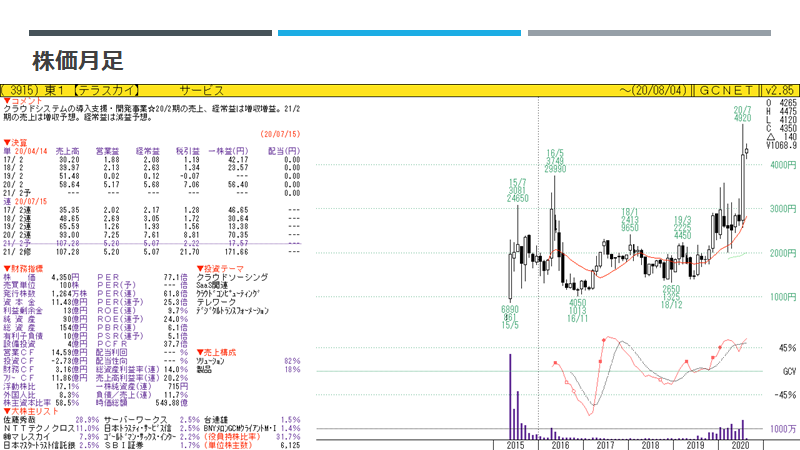Viewport: 800px width, 450px height.
Task: Select the 連 20/07/15 row label
Action: click(26, 202)
